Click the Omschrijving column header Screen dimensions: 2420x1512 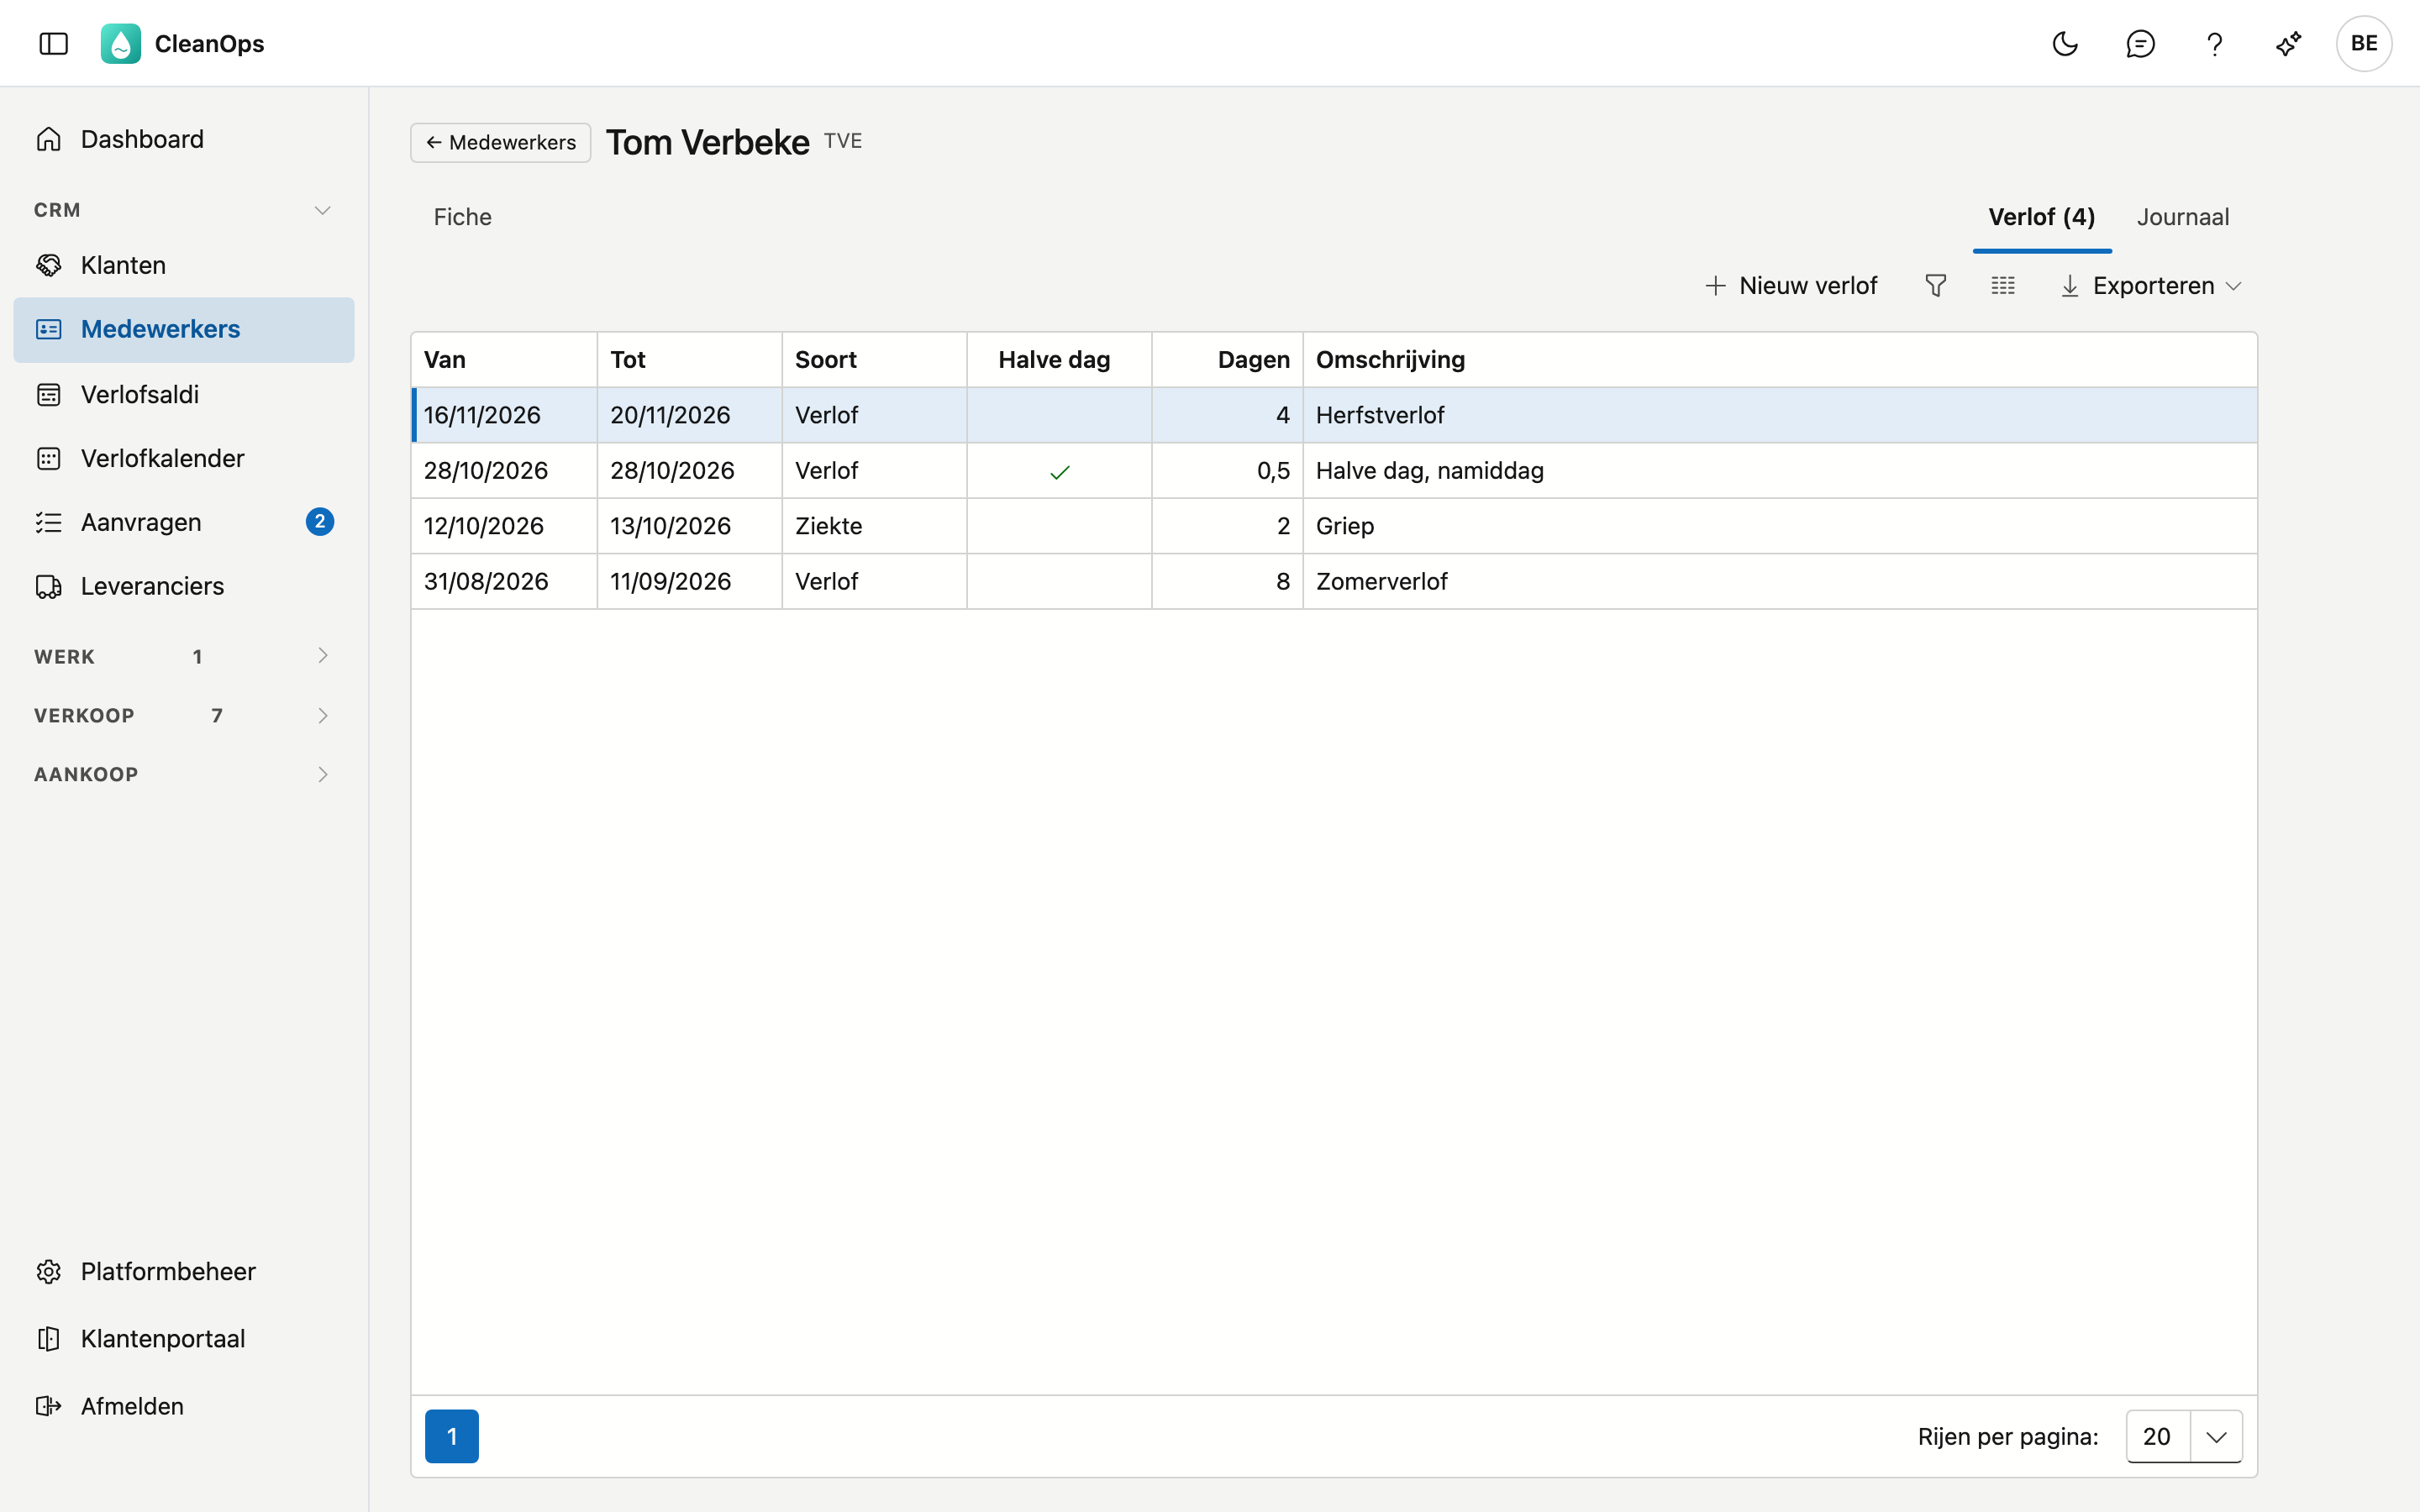pyautogui.click(x=1780, y=360)
